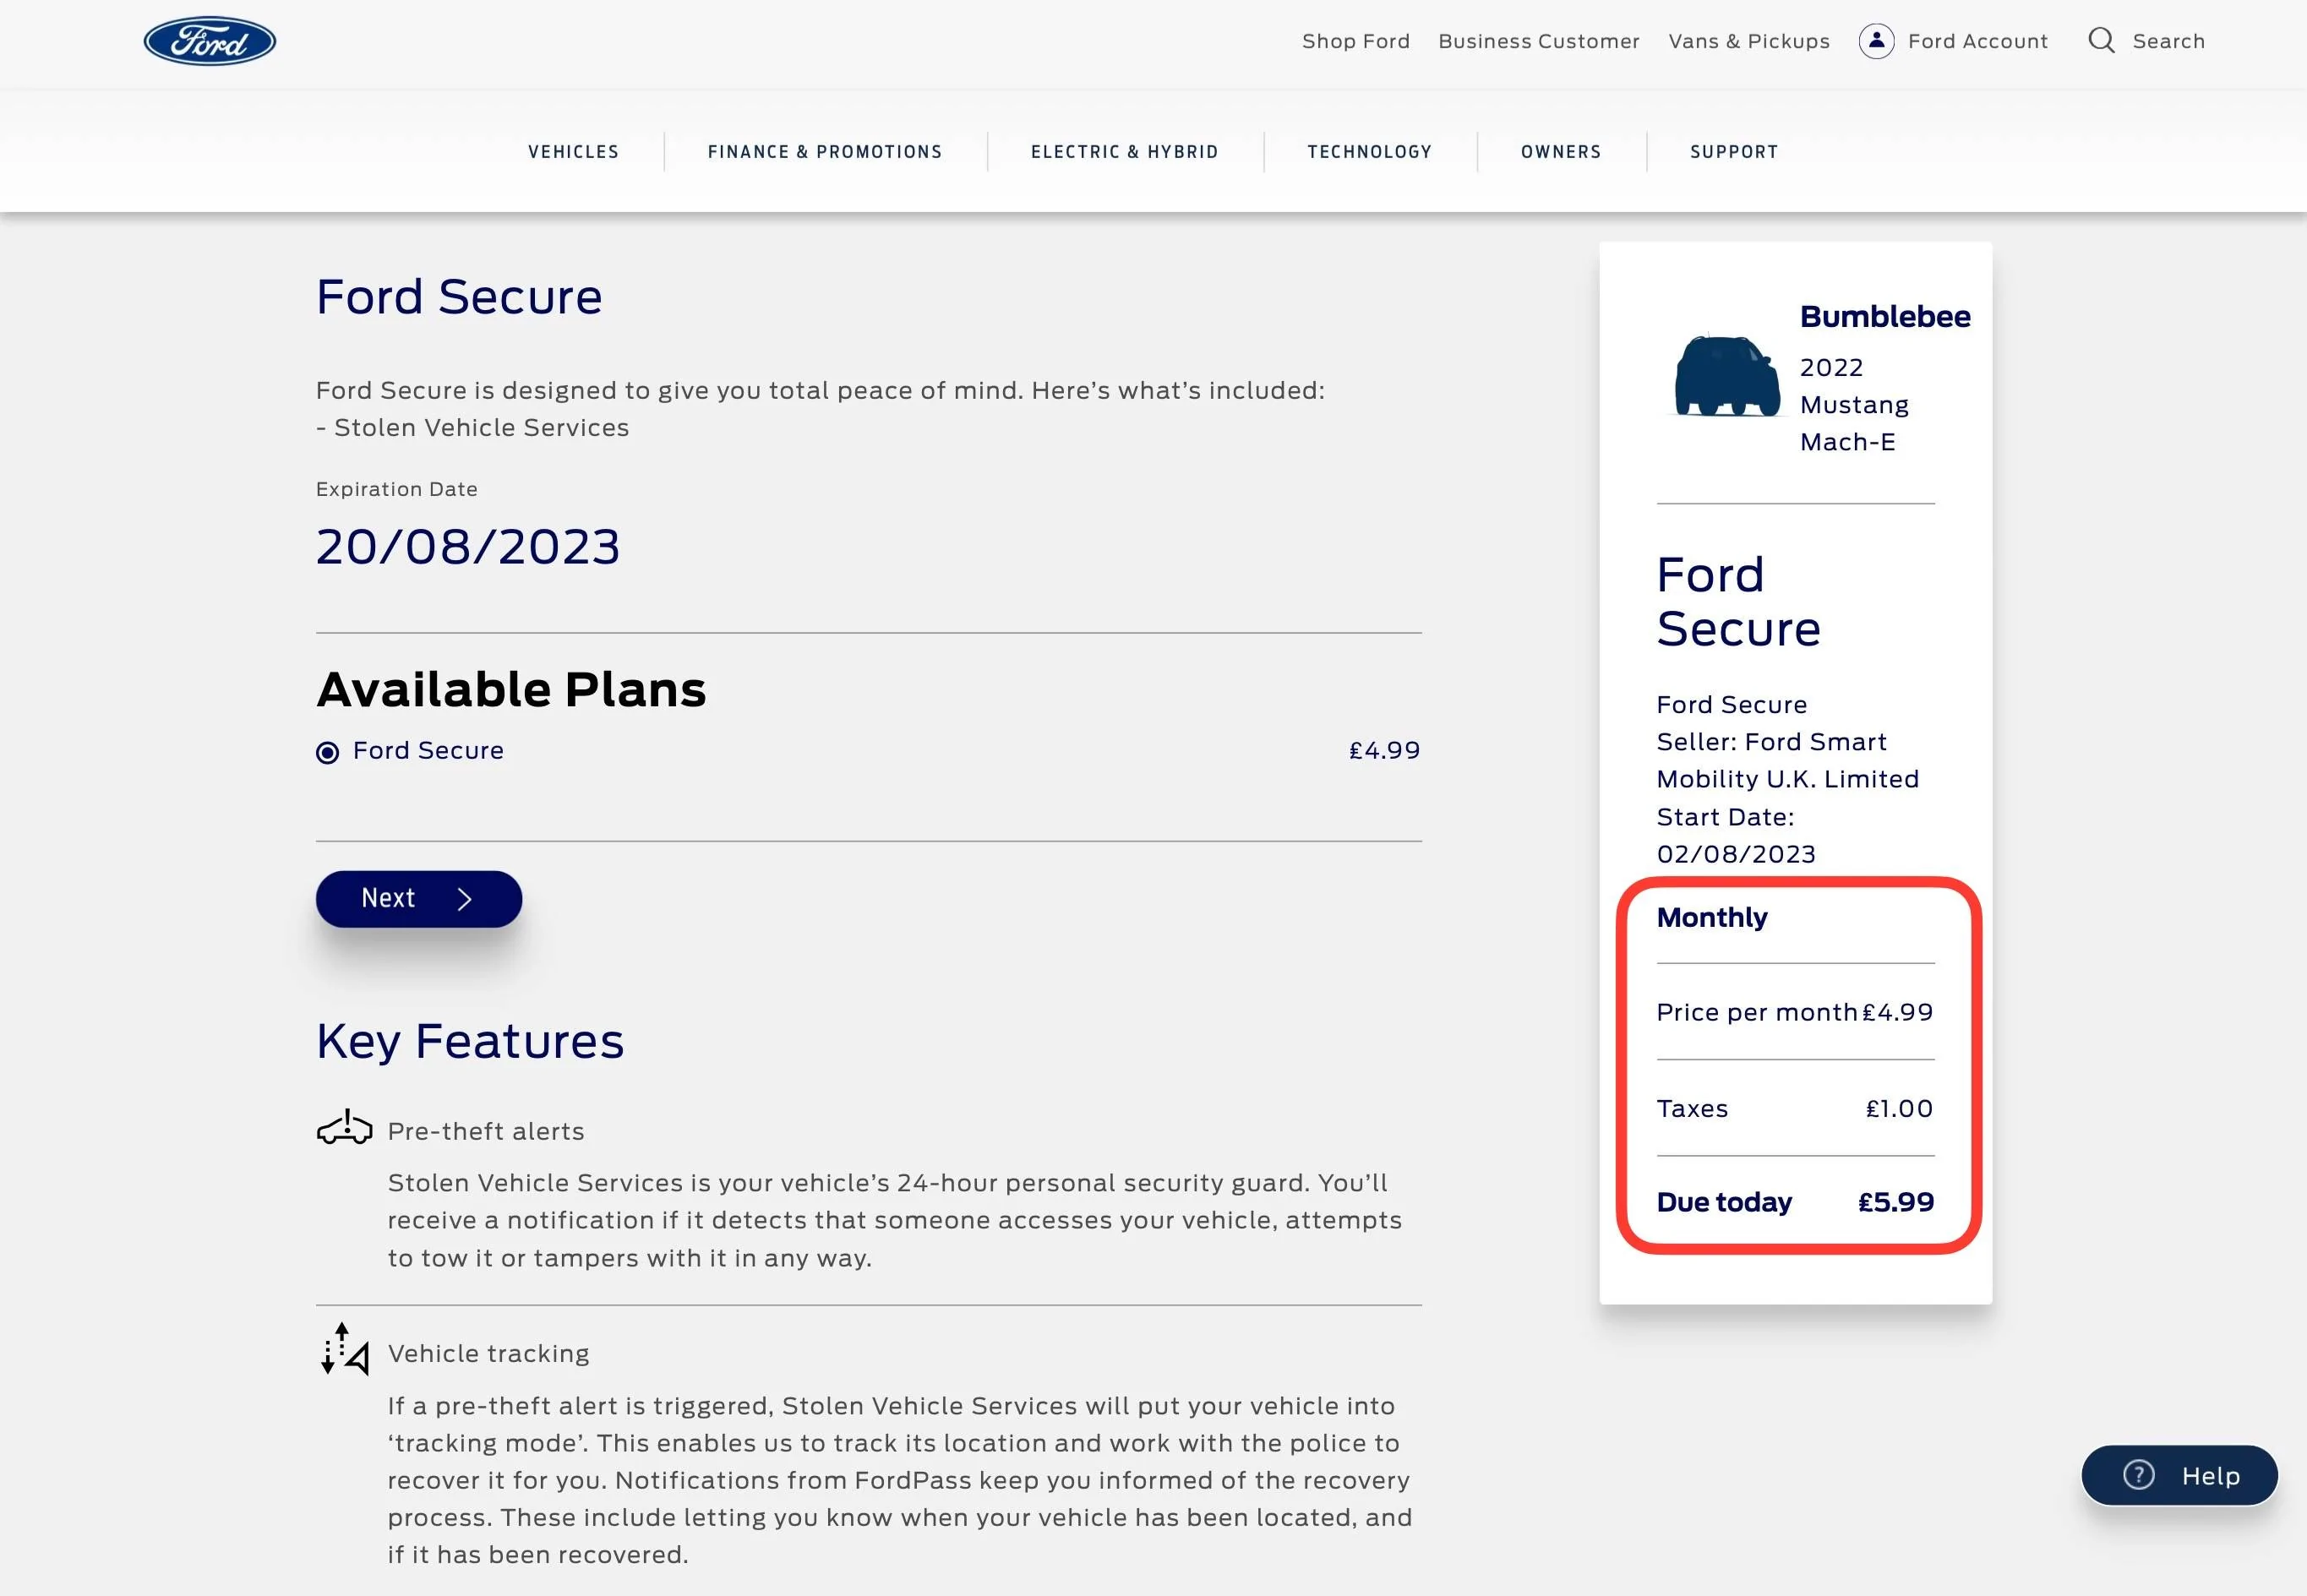Expand the Electric & Hybrid menu
The image size is (2307, 1596).
[1125, 152]
